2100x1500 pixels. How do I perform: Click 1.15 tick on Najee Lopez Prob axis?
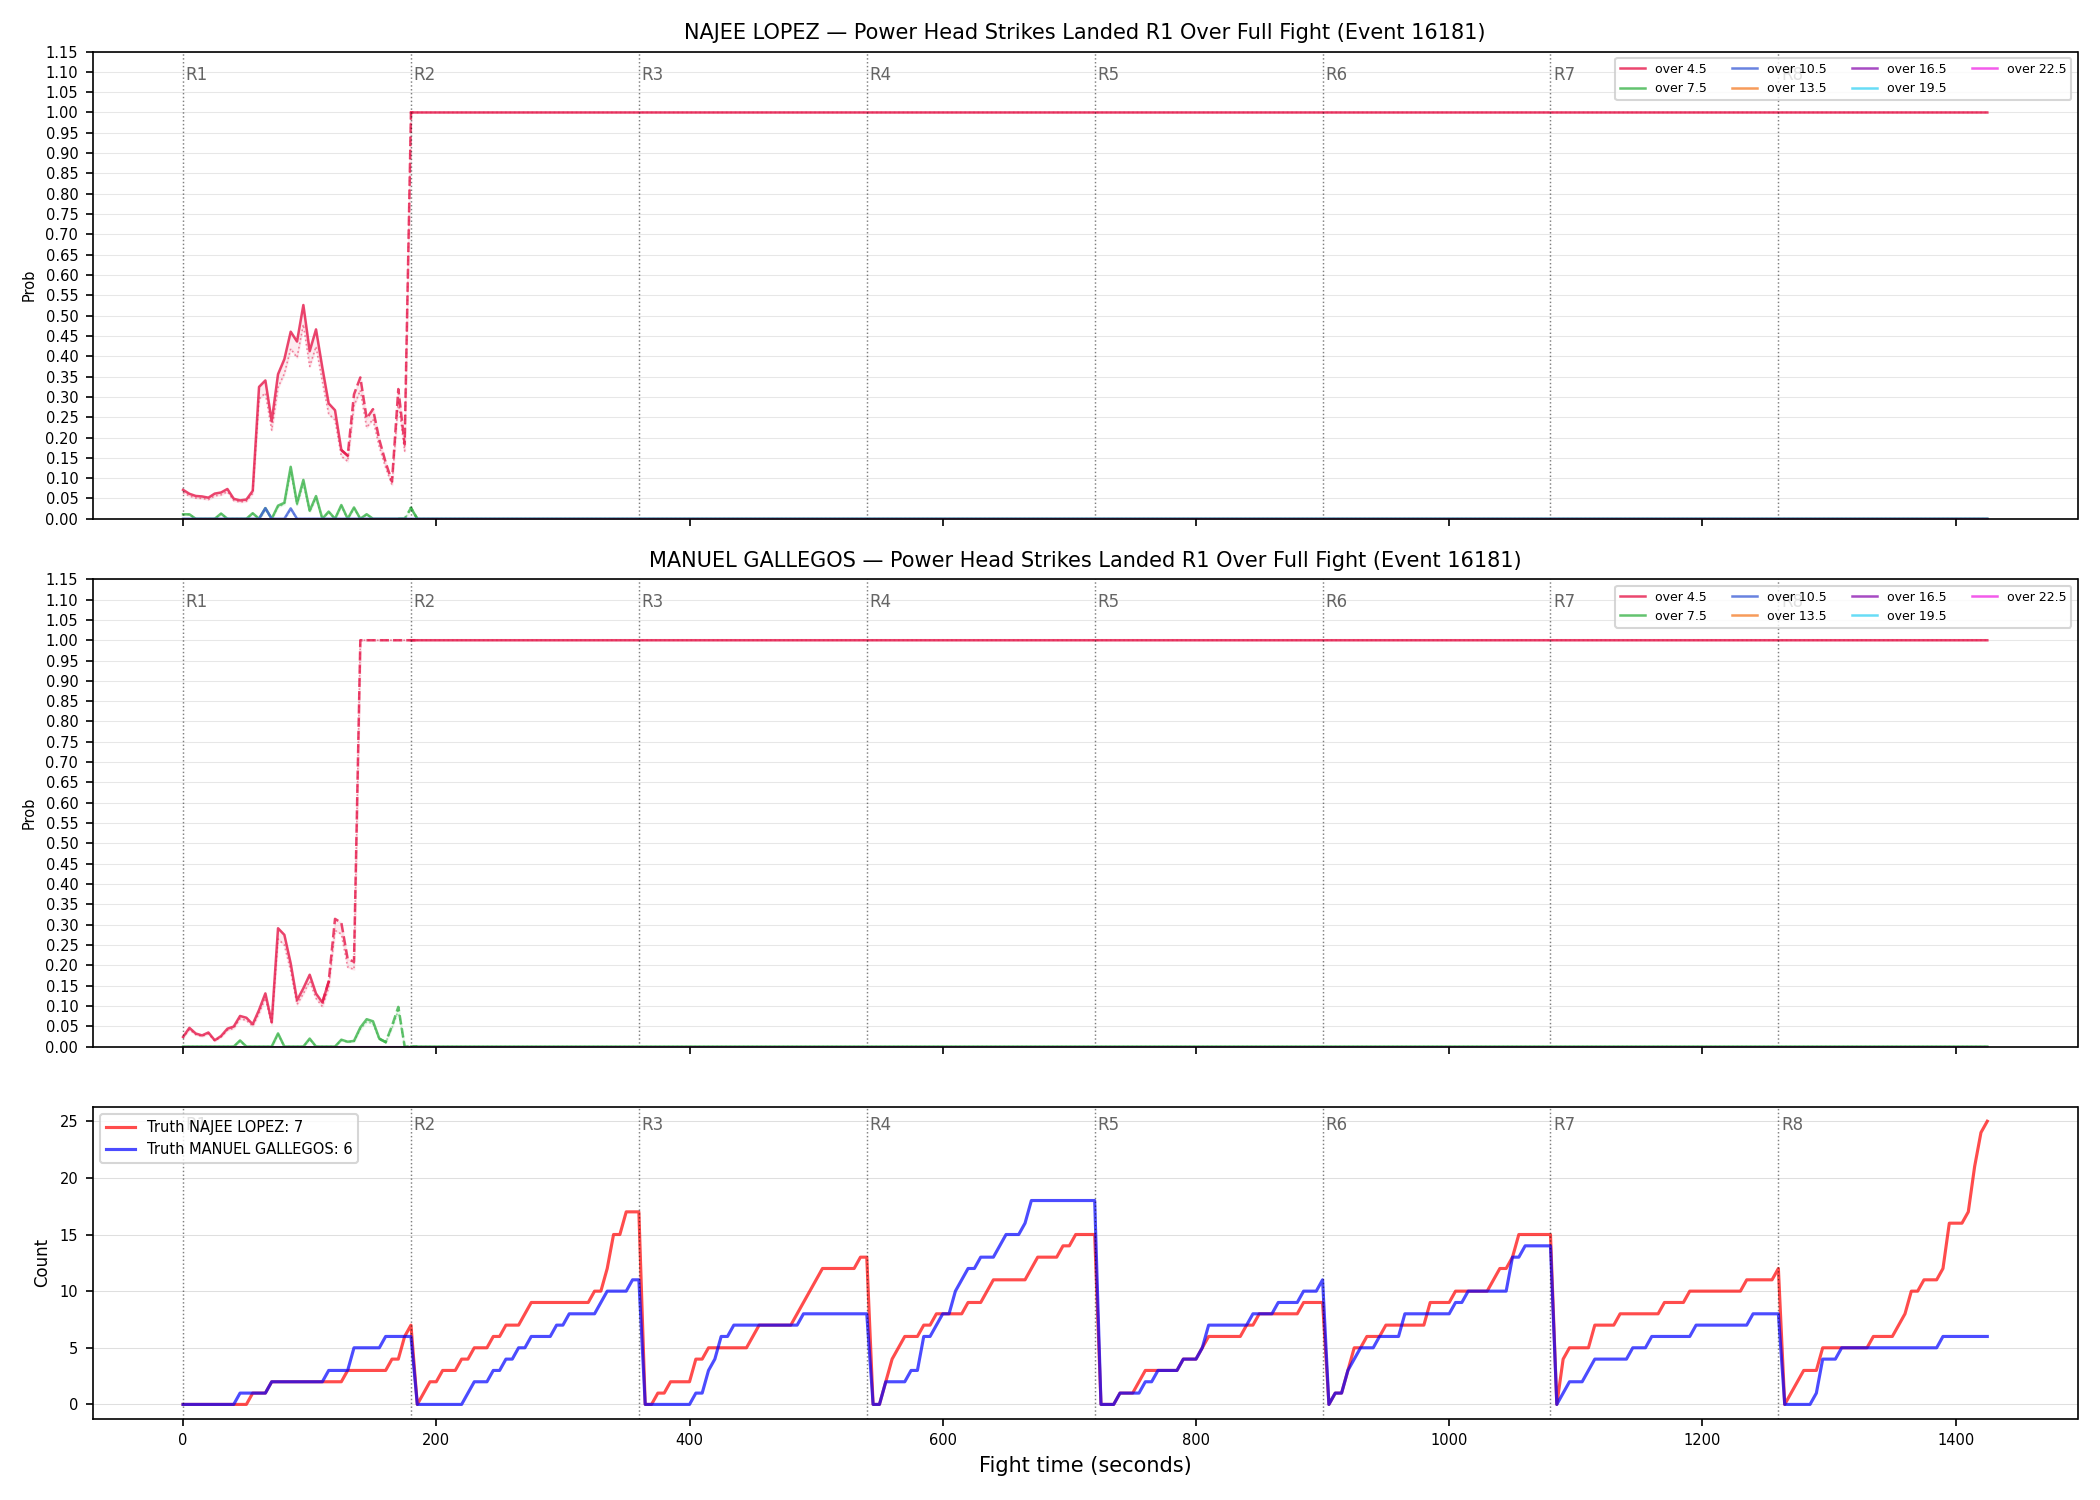click(x=62, y=52)
